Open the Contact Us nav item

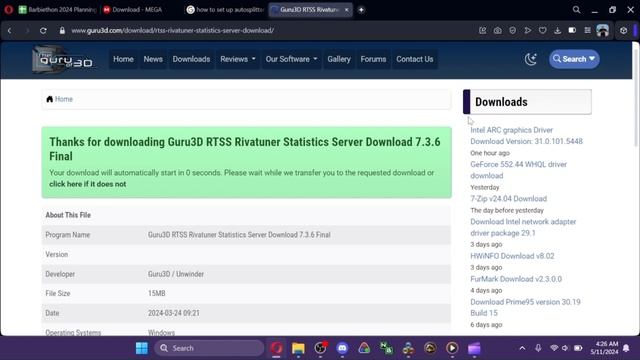point(415,59)
